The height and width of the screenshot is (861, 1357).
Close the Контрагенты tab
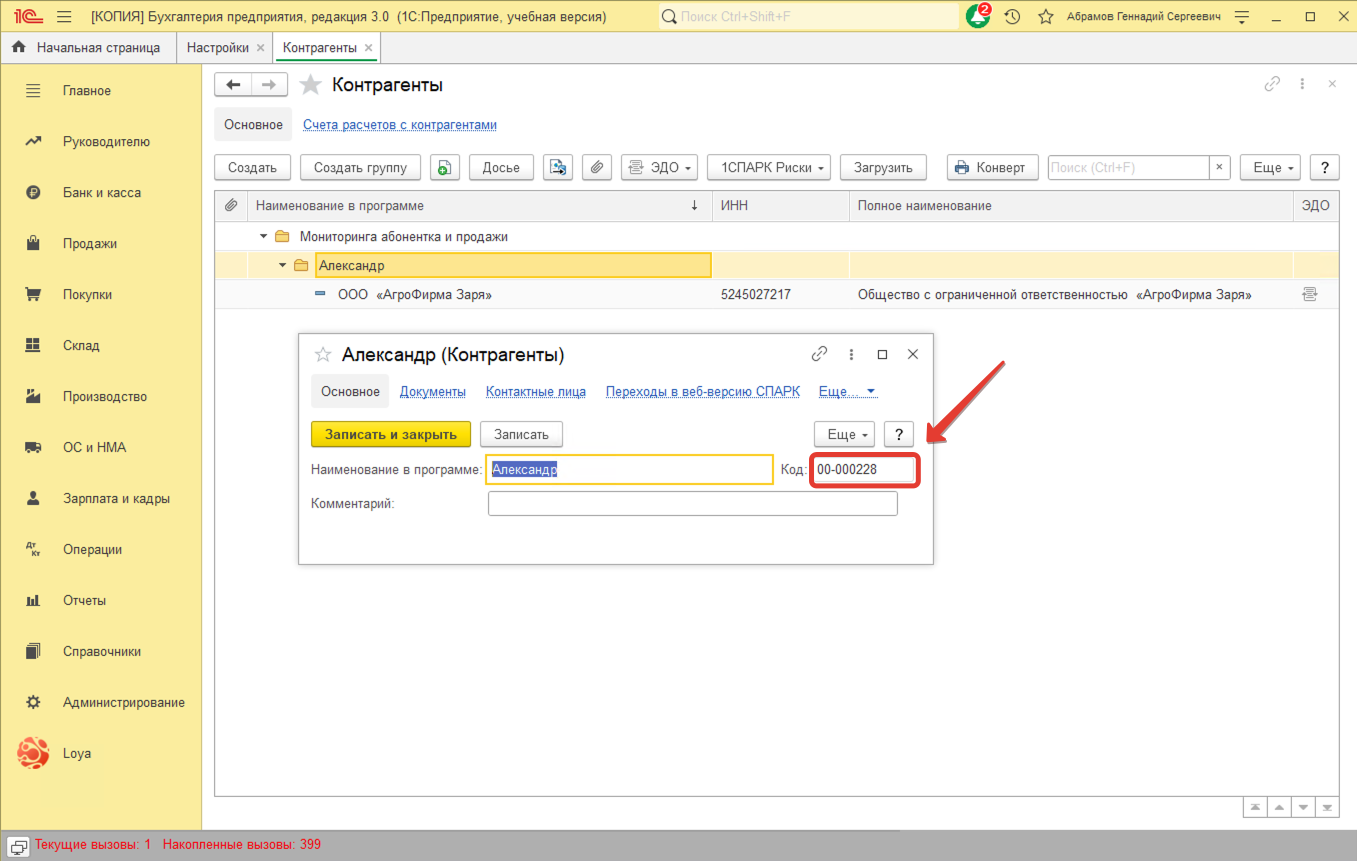[368, 48]
